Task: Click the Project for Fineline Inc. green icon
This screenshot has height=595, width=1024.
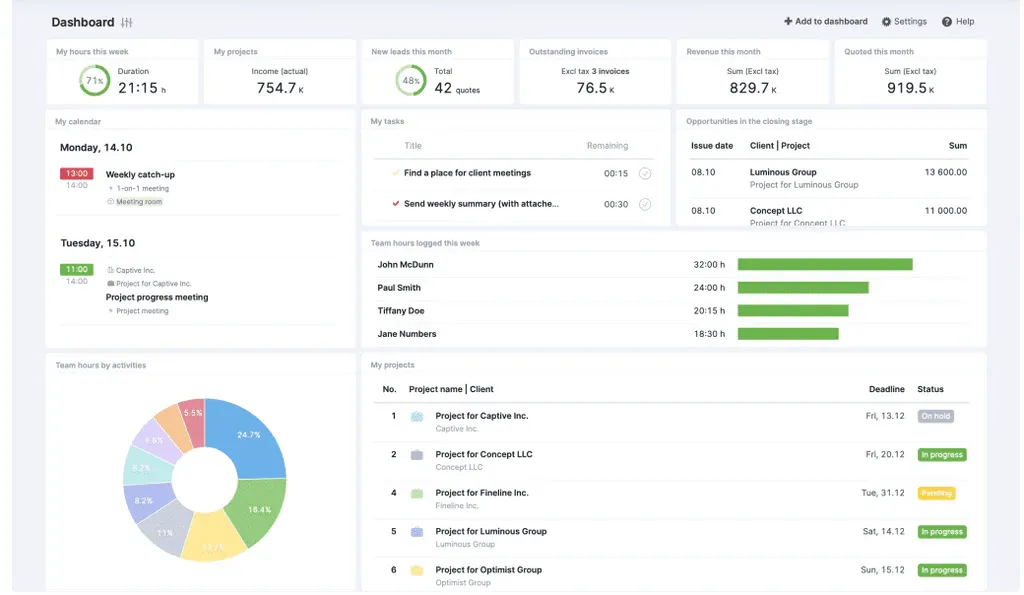Action: [x=417, y=494]
